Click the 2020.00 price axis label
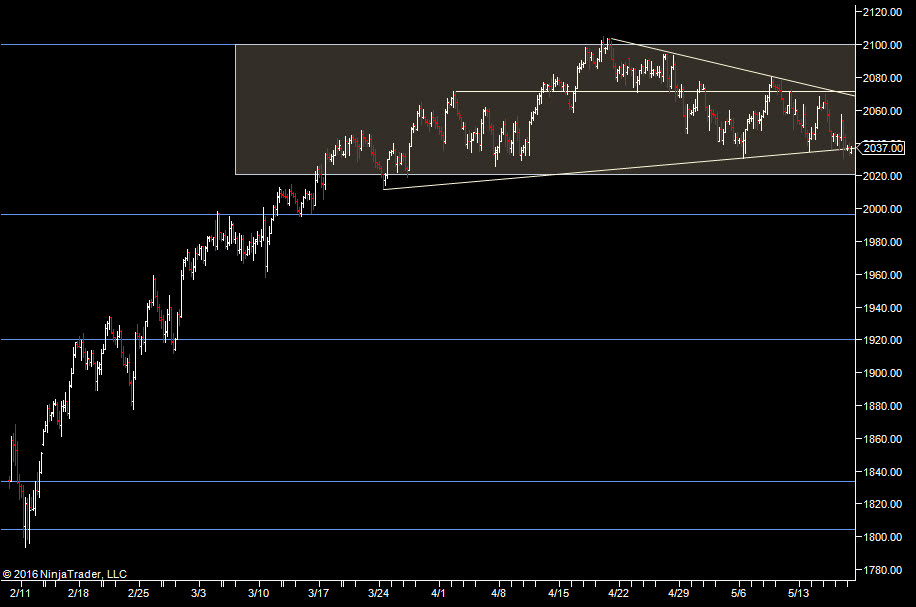This screenshot has height=607, width=916. point(882,176)
